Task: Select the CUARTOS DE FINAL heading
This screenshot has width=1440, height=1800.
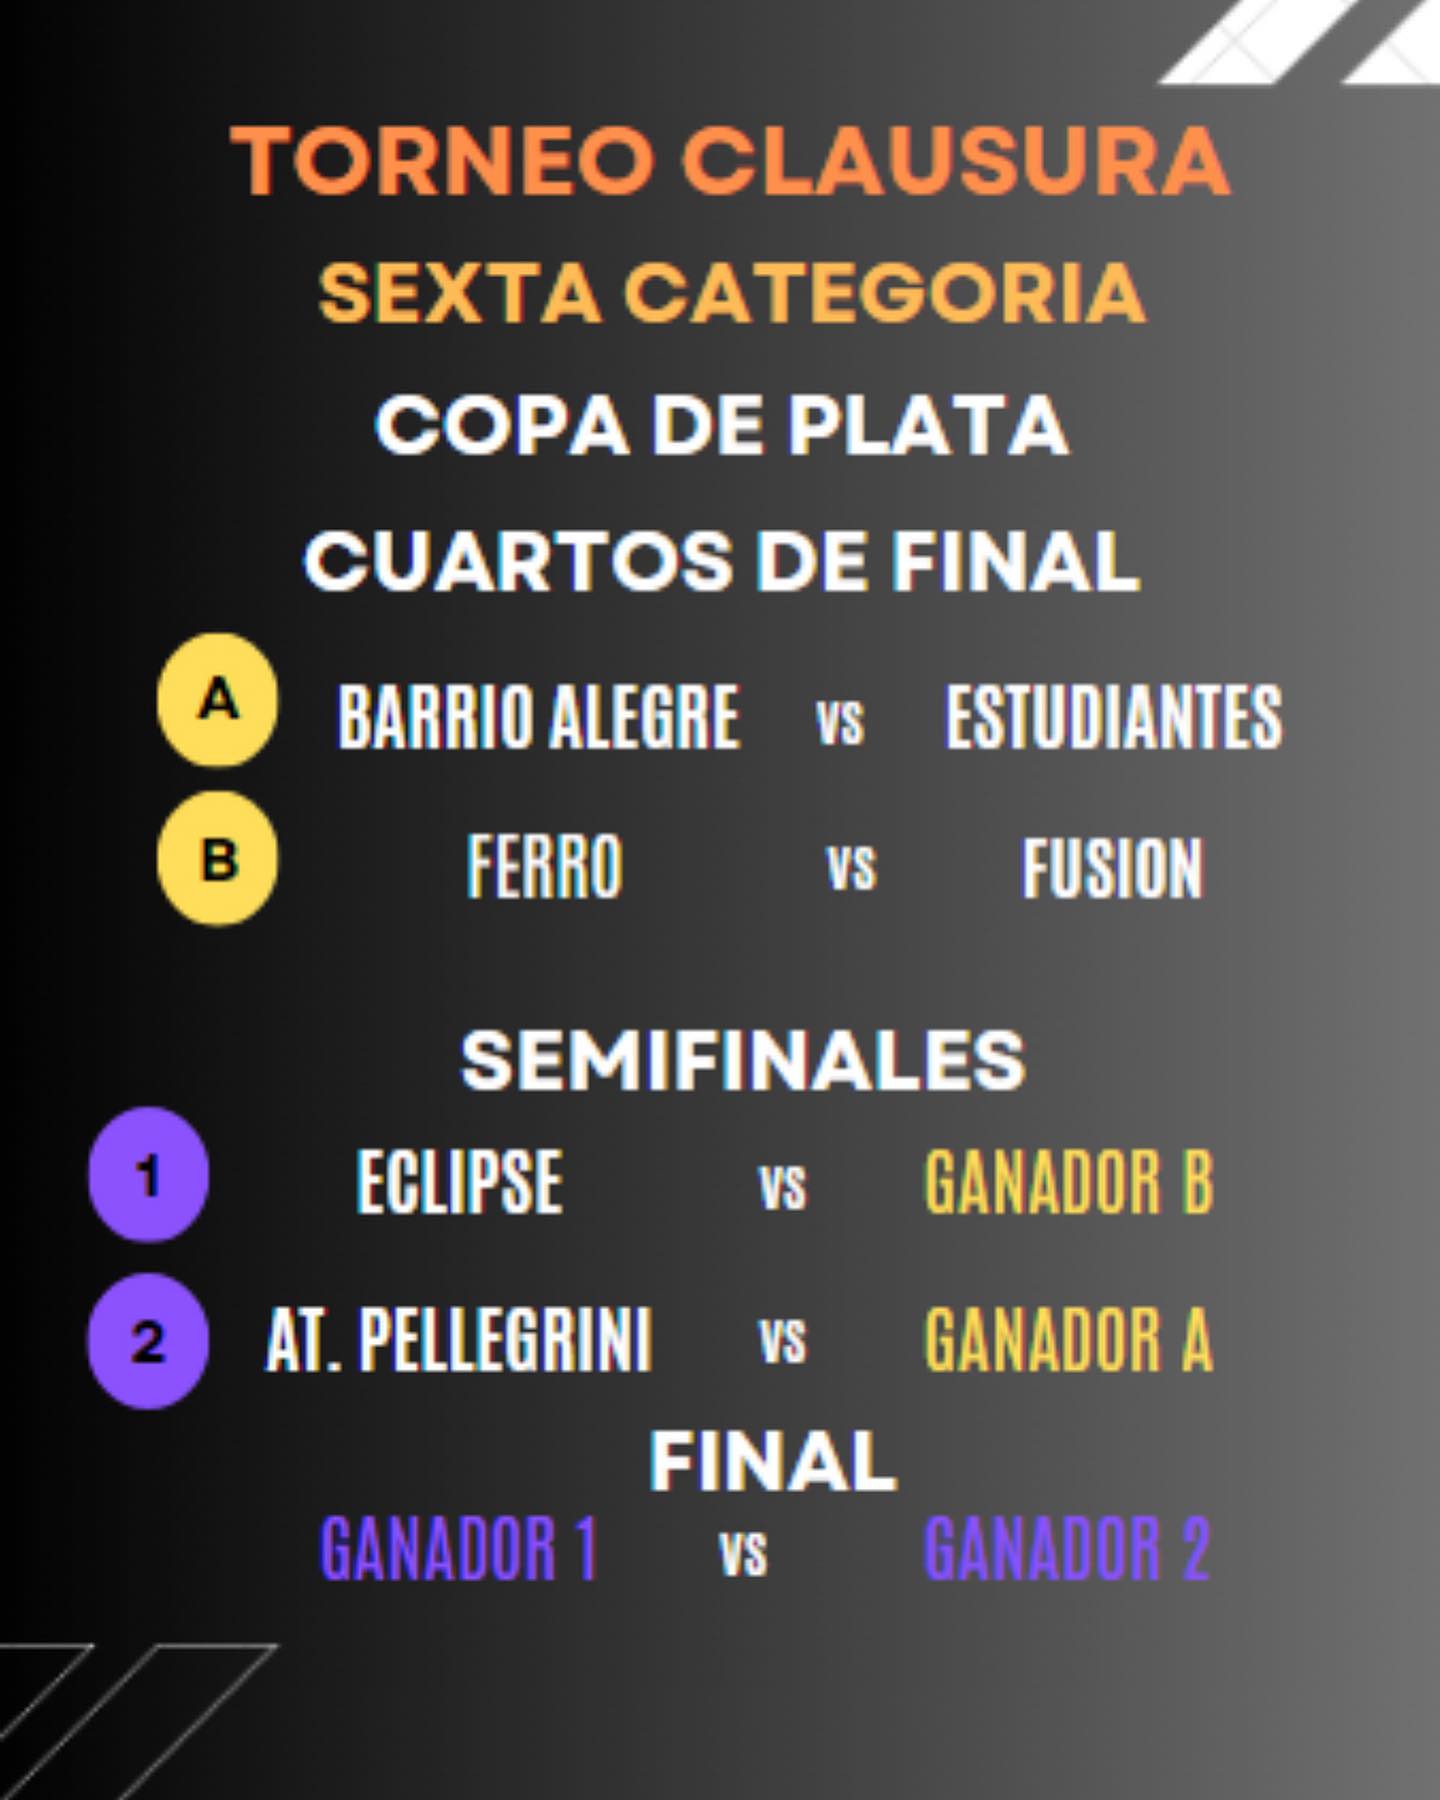Action: [722, 560]
